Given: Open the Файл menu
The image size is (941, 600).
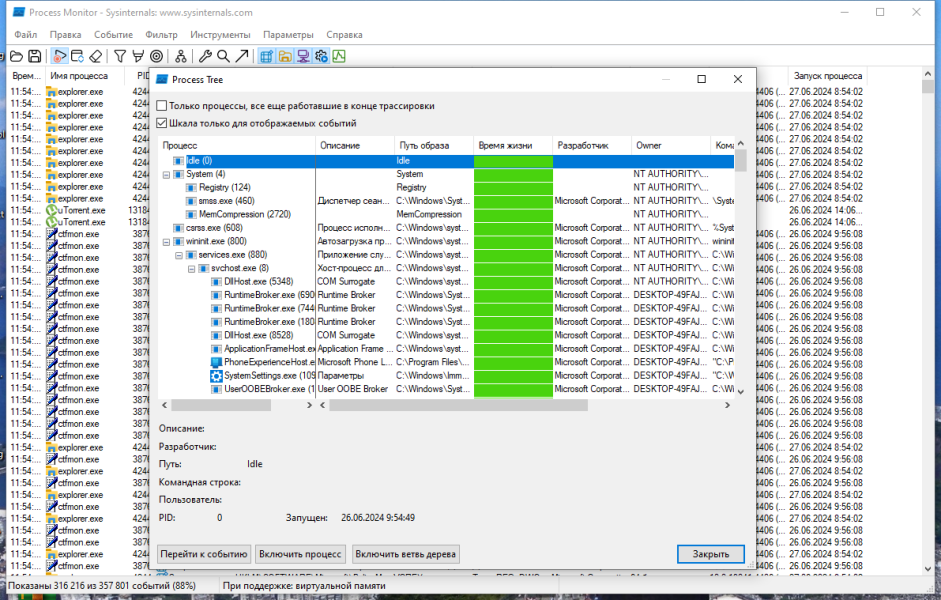Looking at the screenshot, I should tap(26, 35).
